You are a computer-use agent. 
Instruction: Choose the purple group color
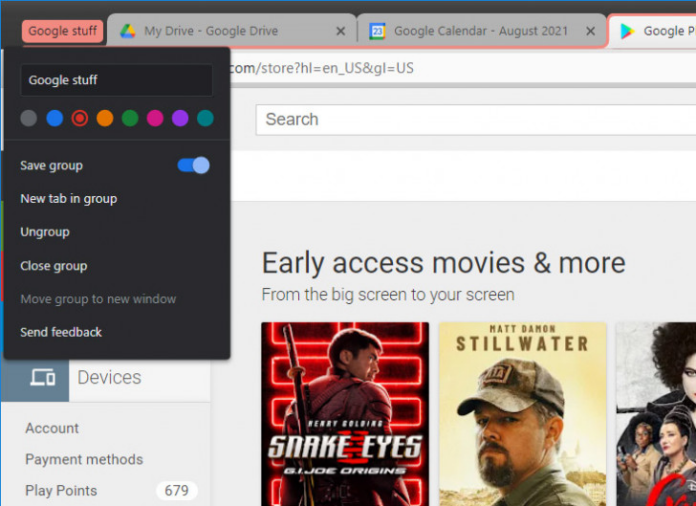(x=180, y=118)
